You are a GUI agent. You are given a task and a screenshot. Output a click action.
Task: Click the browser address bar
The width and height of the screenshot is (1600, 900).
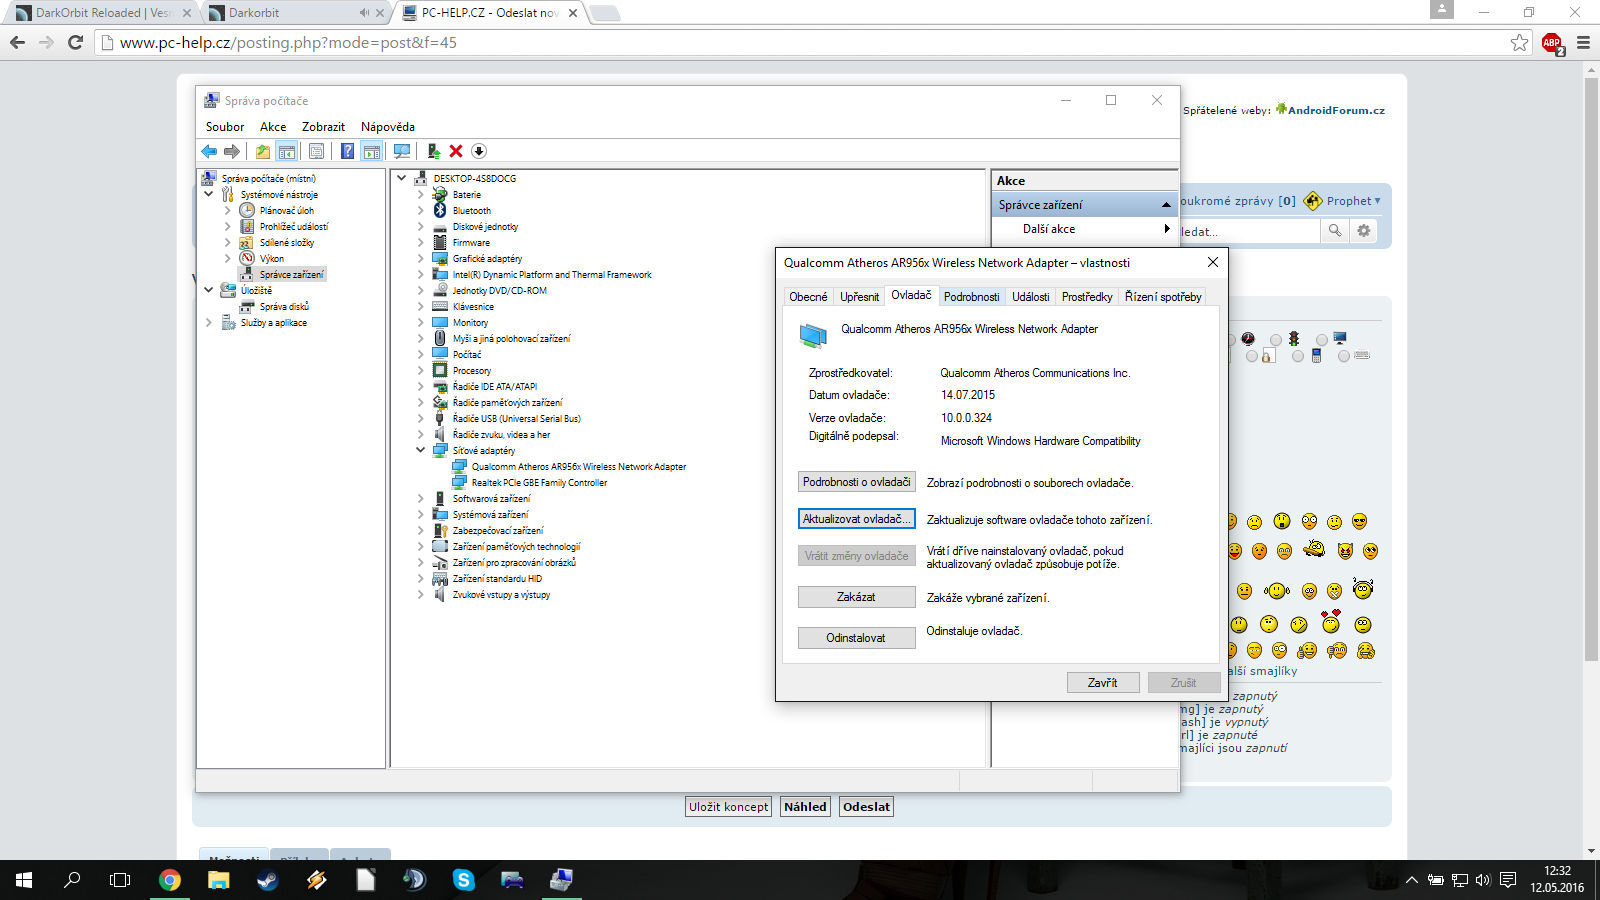[x=800, y=43]
